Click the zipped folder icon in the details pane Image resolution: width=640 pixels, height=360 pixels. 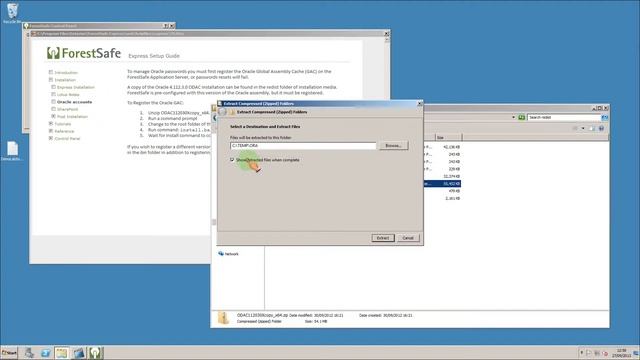pyautogui.click(x=223, y=318)
